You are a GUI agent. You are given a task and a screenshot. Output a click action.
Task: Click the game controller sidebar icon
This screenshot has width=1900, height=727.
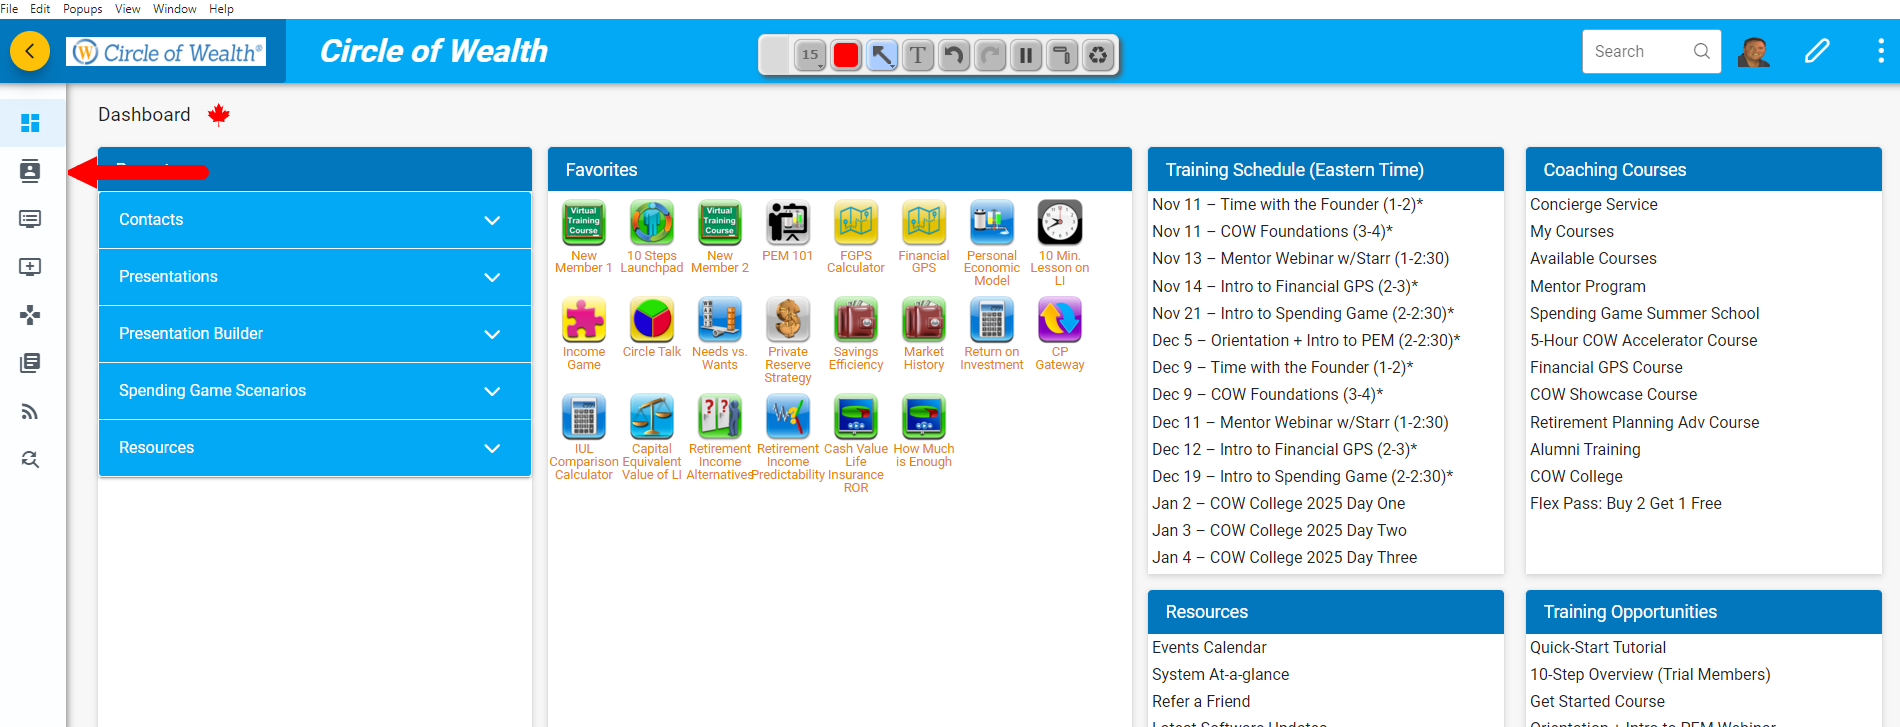pyautogui.click(x=30, y=315)
